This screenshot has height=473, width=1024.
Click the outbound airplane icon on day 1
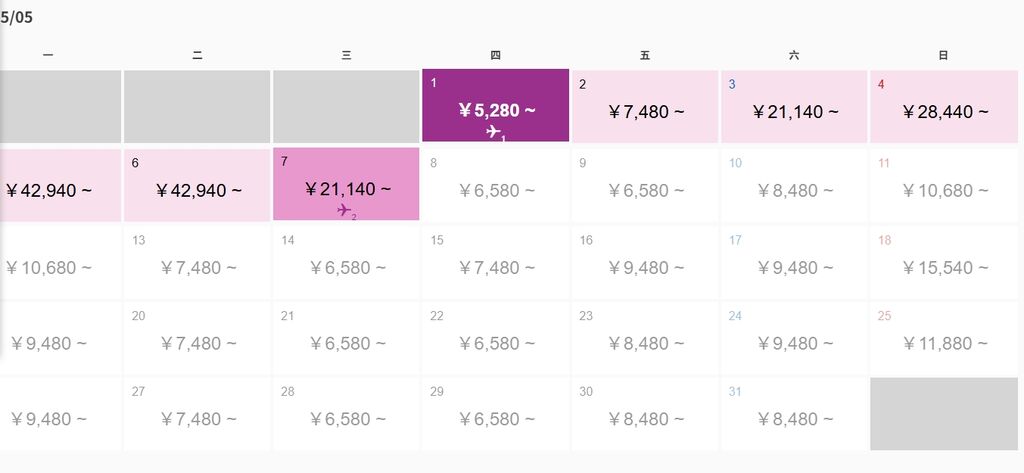(496, 133)
